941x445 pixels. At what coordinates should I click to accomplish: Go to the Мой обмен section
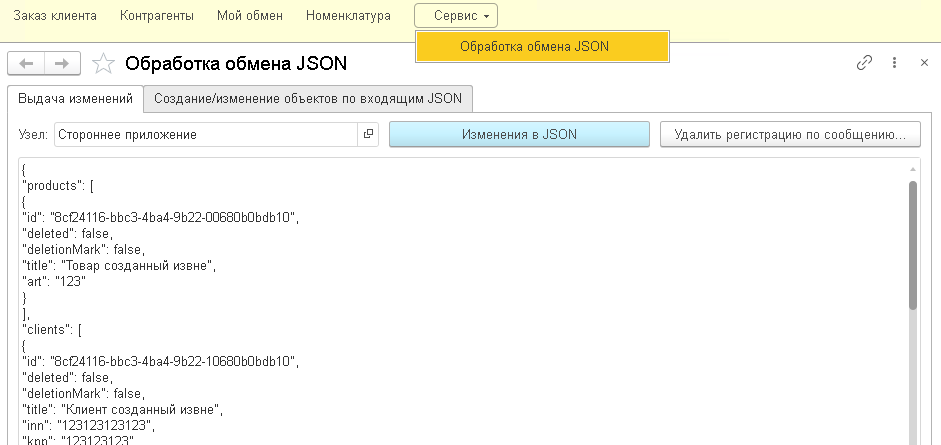(x=250, y=16)
